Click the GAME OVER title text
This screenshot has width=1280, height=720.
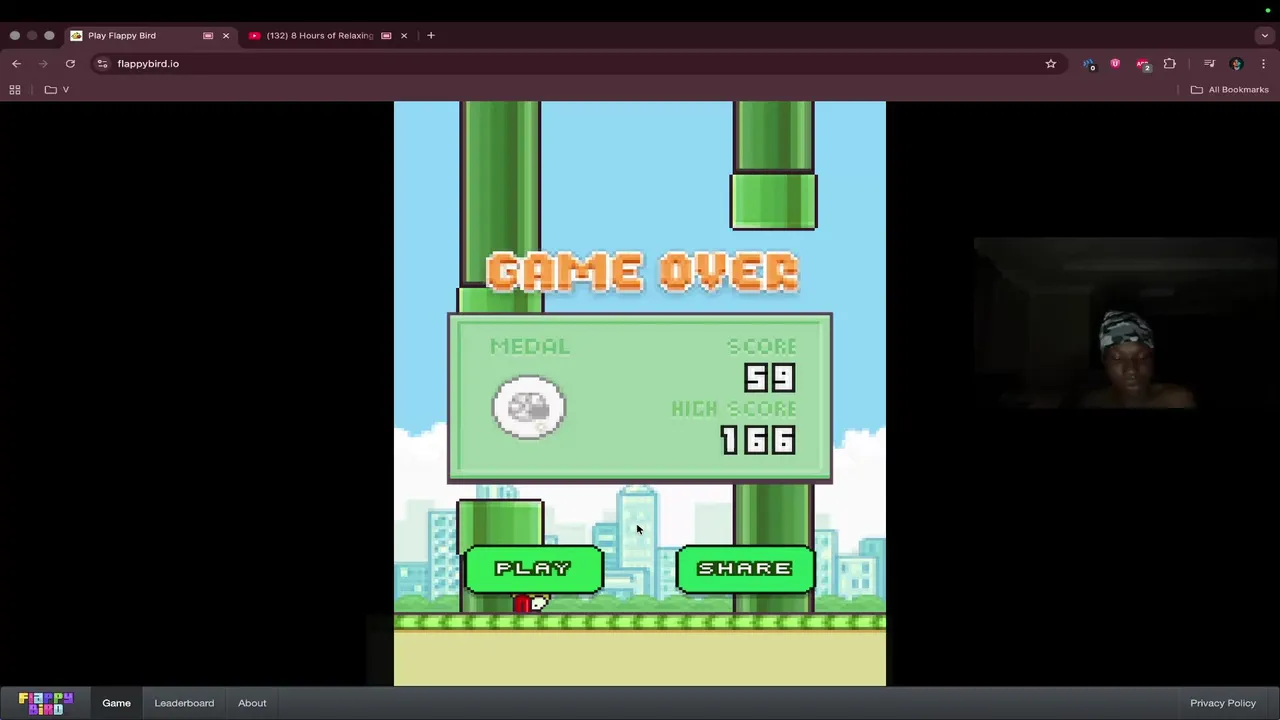643,272
